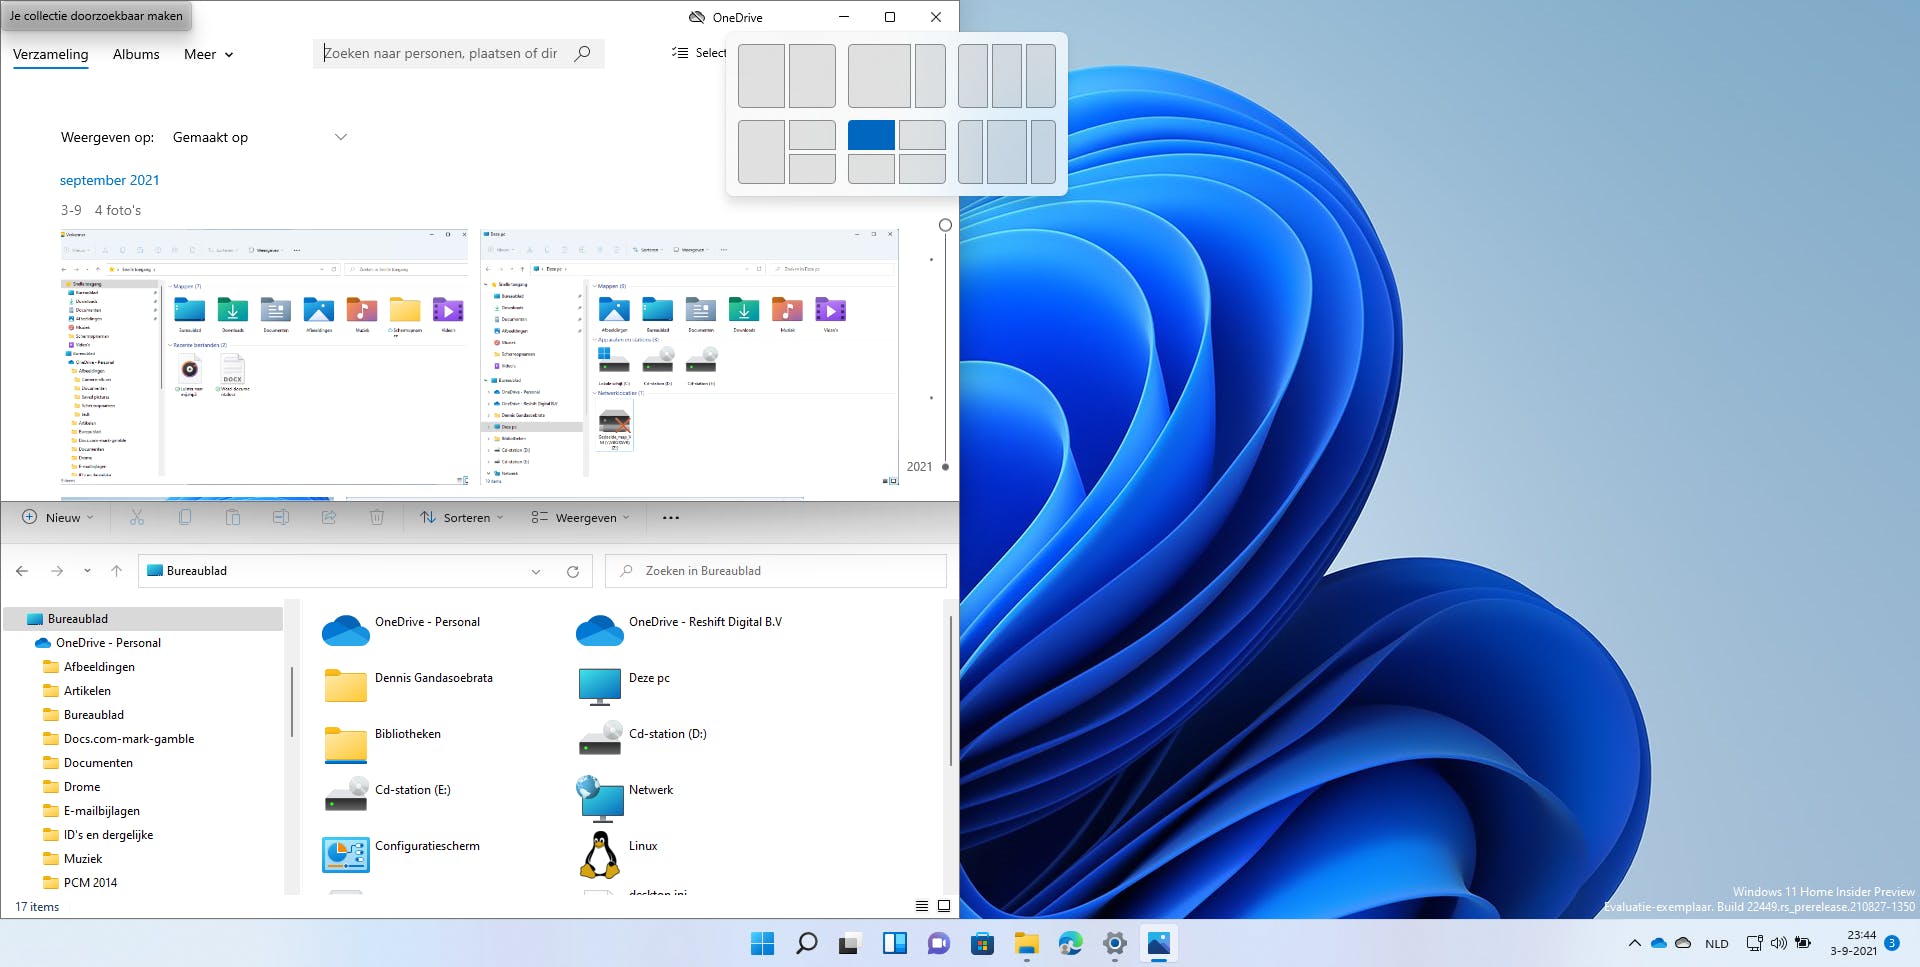Click the Rename icon in Explorer toolbar
This screenshot has width=1920, height=967.
[x=281, y=517]
